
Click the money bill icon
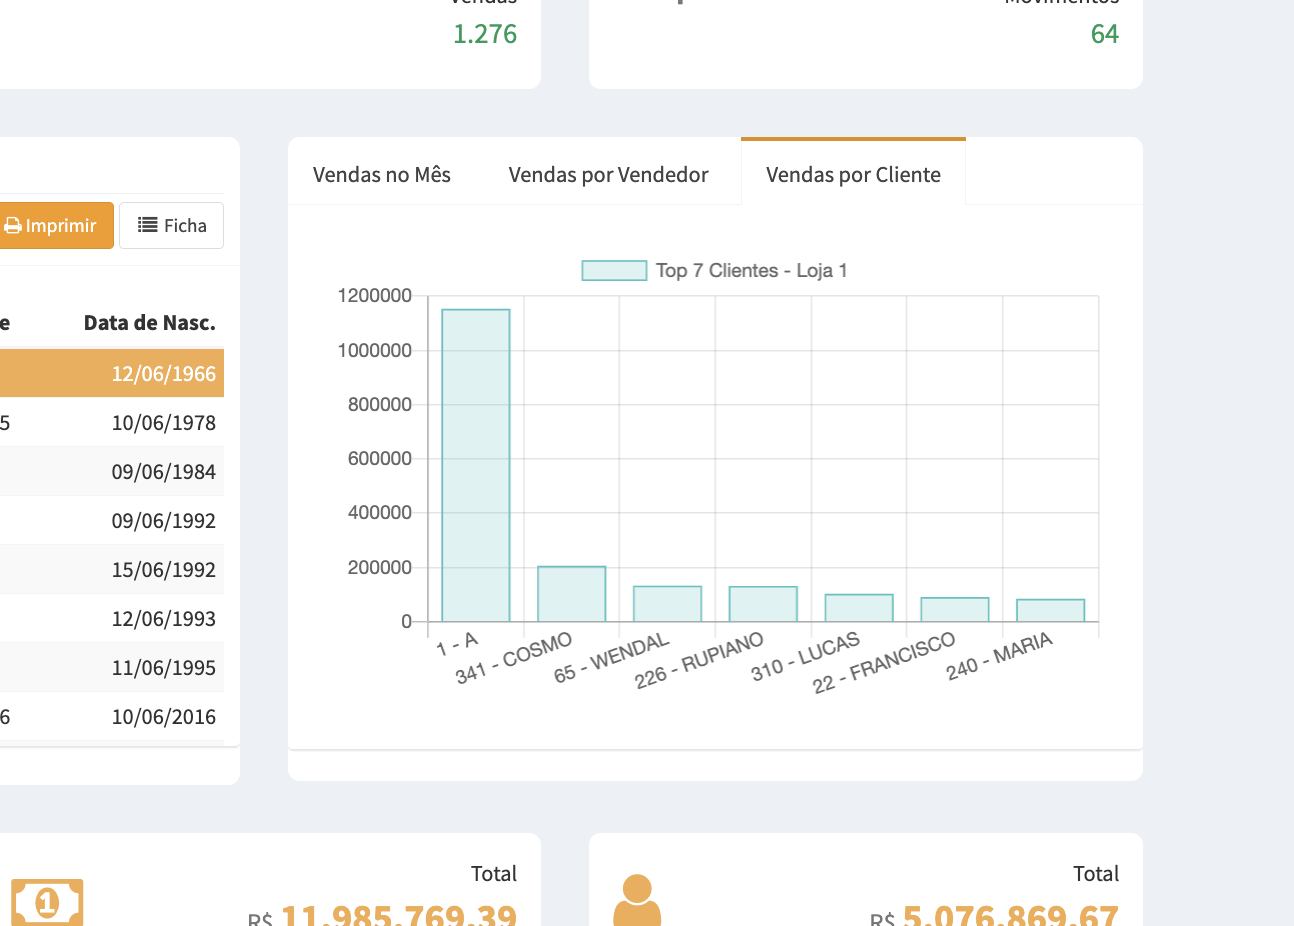coord(46,903)
